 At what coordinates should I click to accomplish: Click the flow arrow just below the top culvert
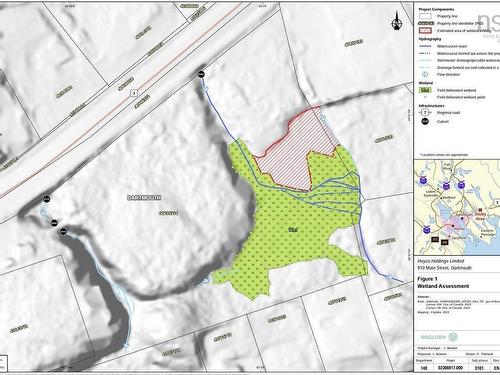pos(205,88)
